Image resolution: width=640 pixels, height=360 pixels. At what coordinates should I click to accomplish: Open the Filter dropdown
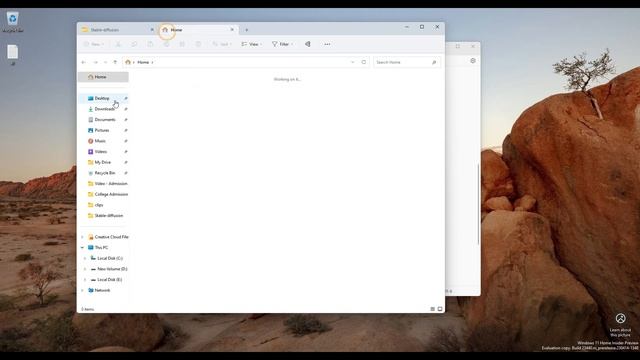282,44
